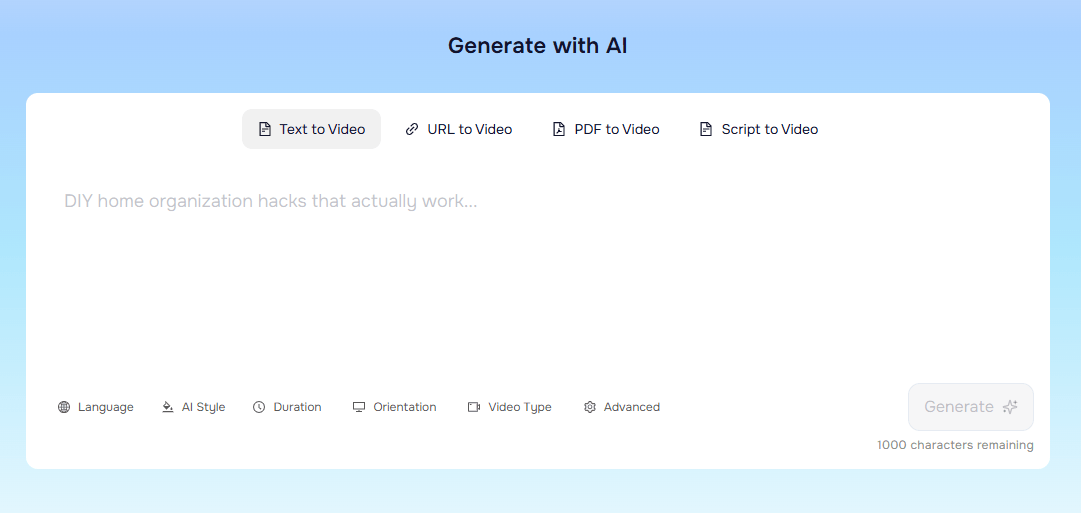1081x513 pixels.
Task: Click the monitor Orientation icon
Action: pos(359,407)
